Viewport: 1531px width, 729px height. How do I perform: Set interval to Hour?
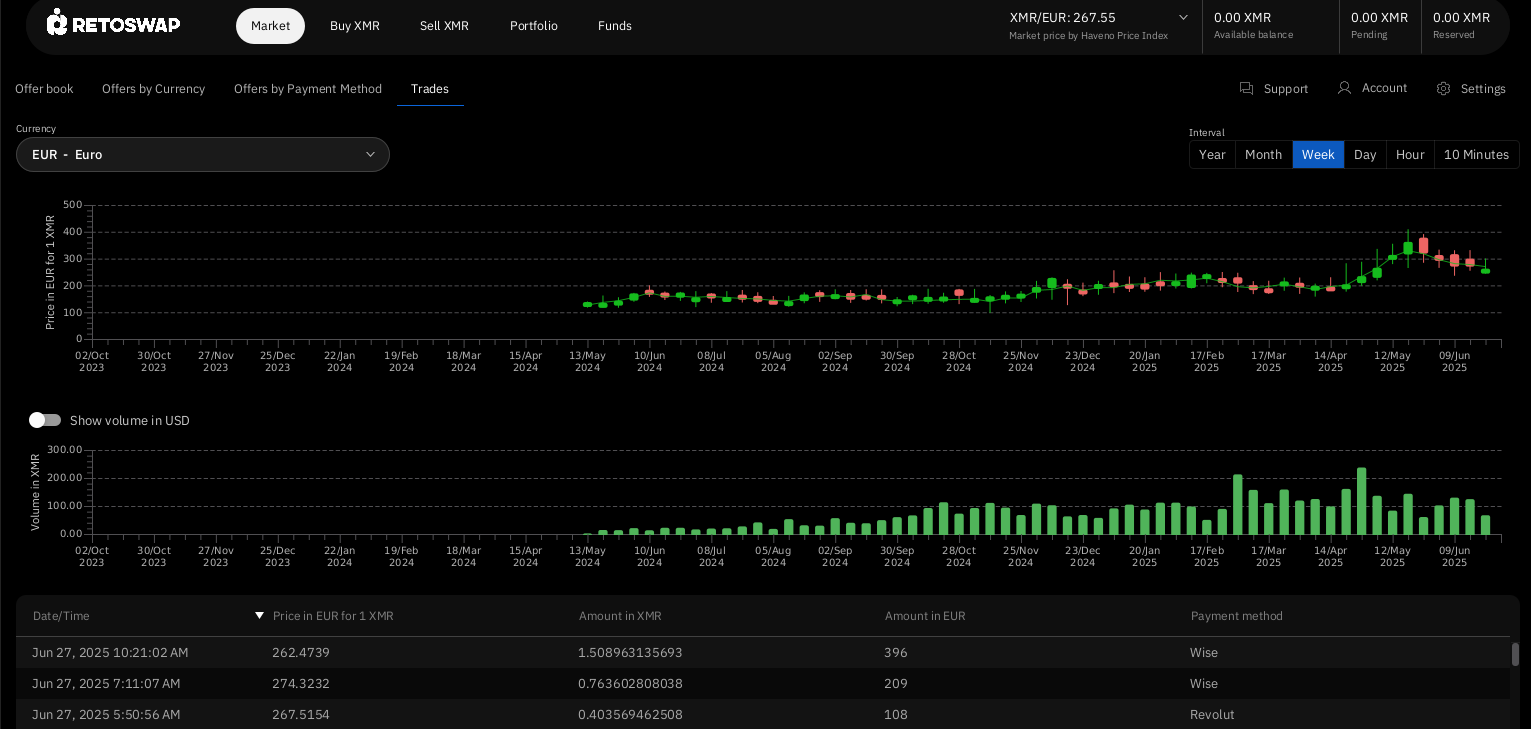point(1410,154)
